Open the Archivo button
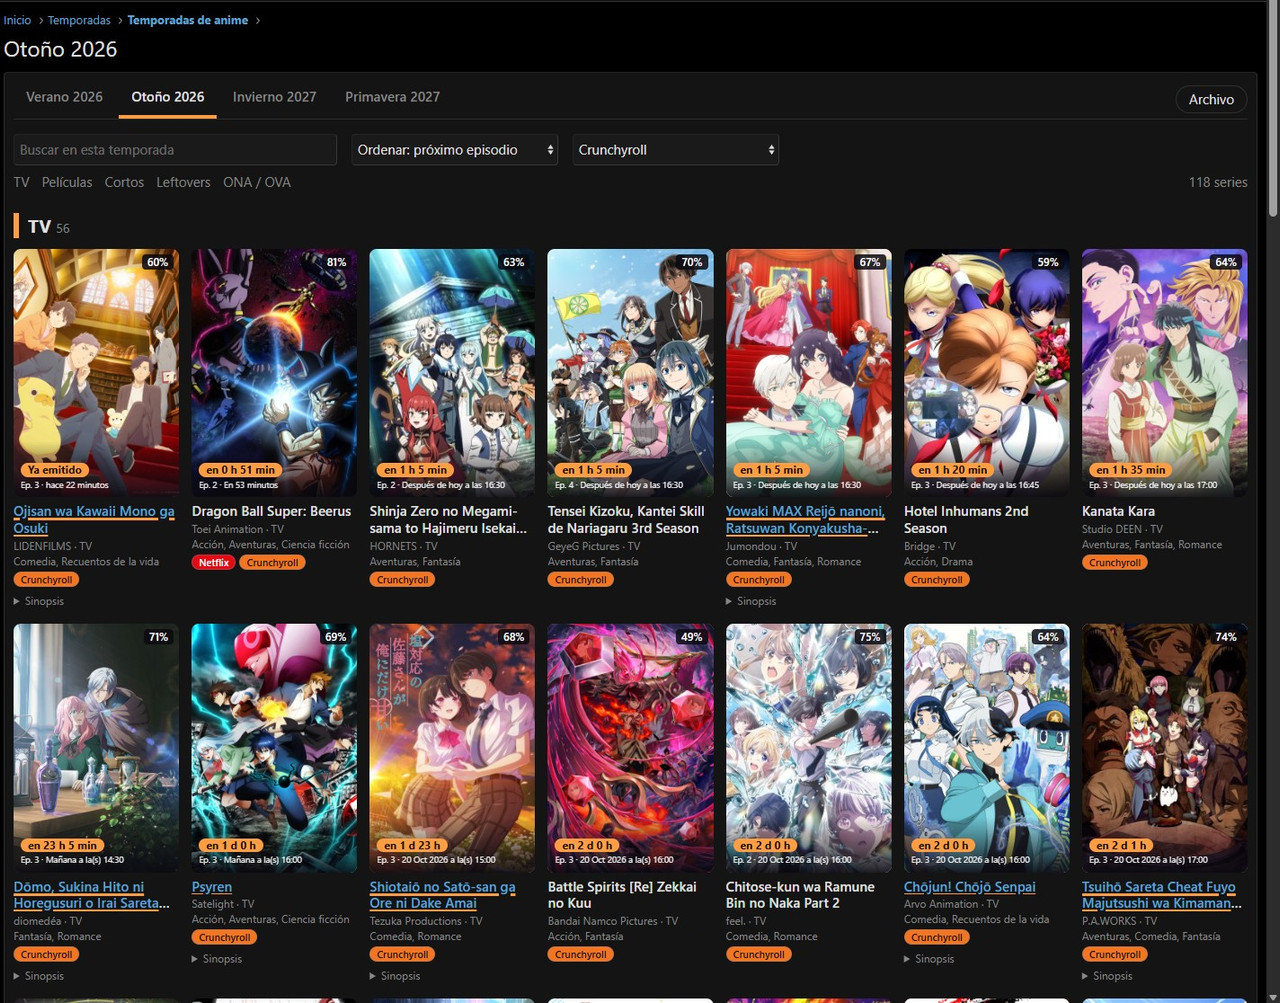Screen dimensions: 1280x1003 pos(1211,99)
